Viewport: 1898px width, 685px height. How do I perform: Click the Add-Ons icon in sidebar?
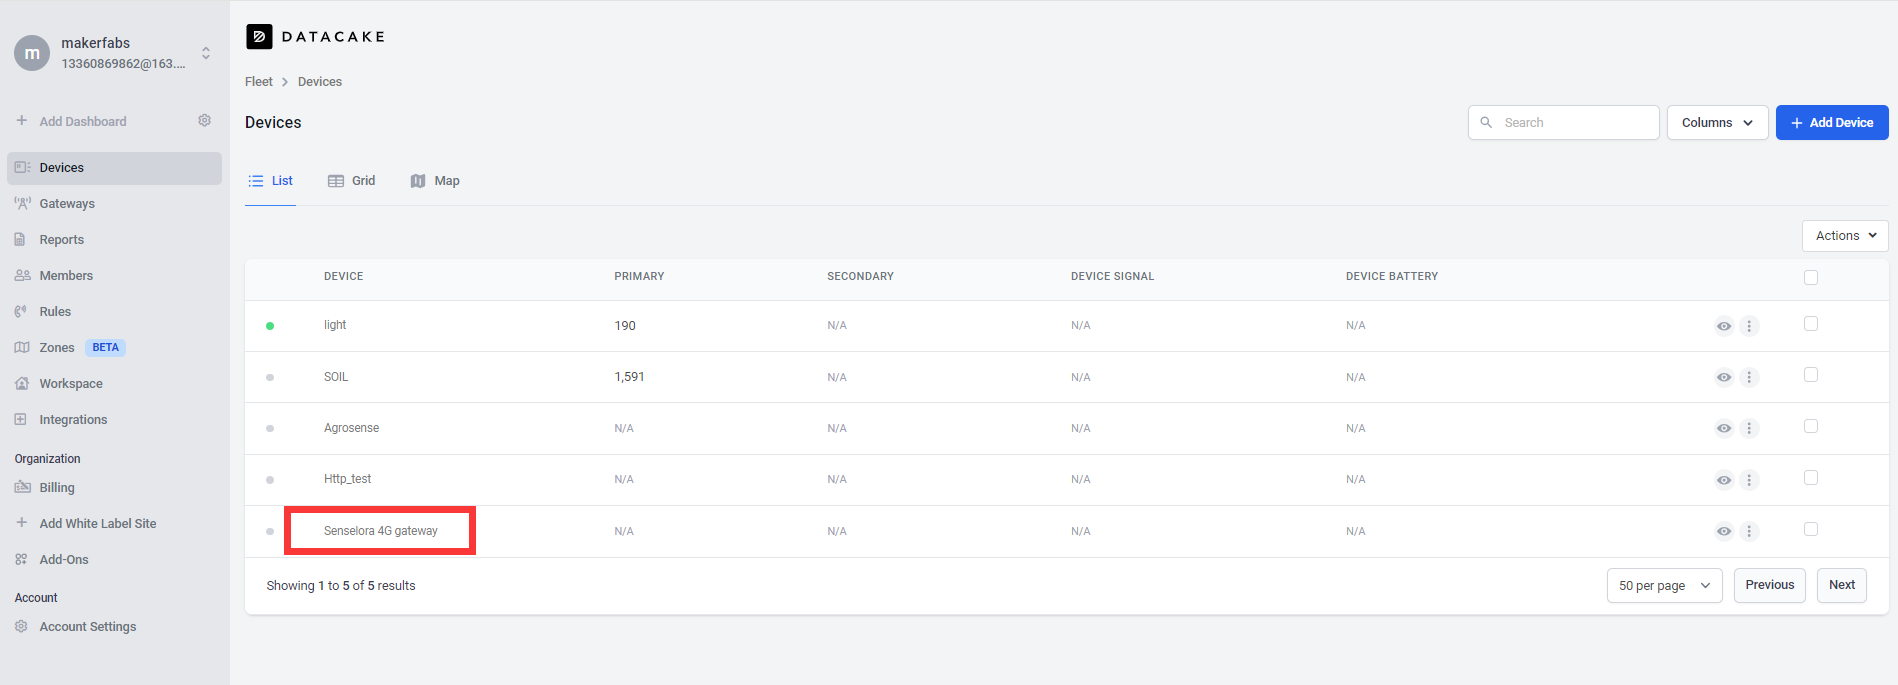[21, 559]
